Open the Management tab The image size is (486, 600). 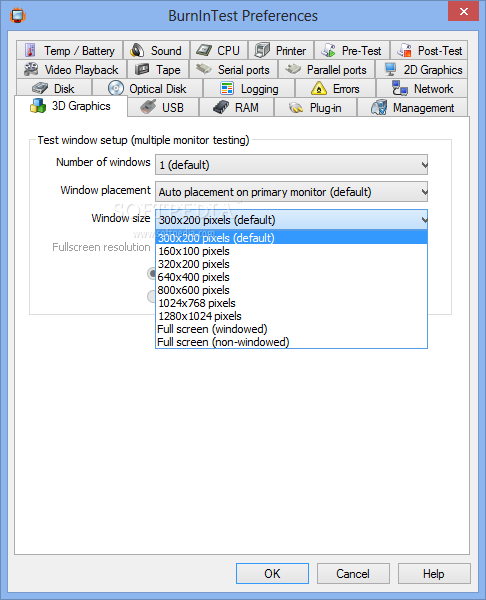413,108
